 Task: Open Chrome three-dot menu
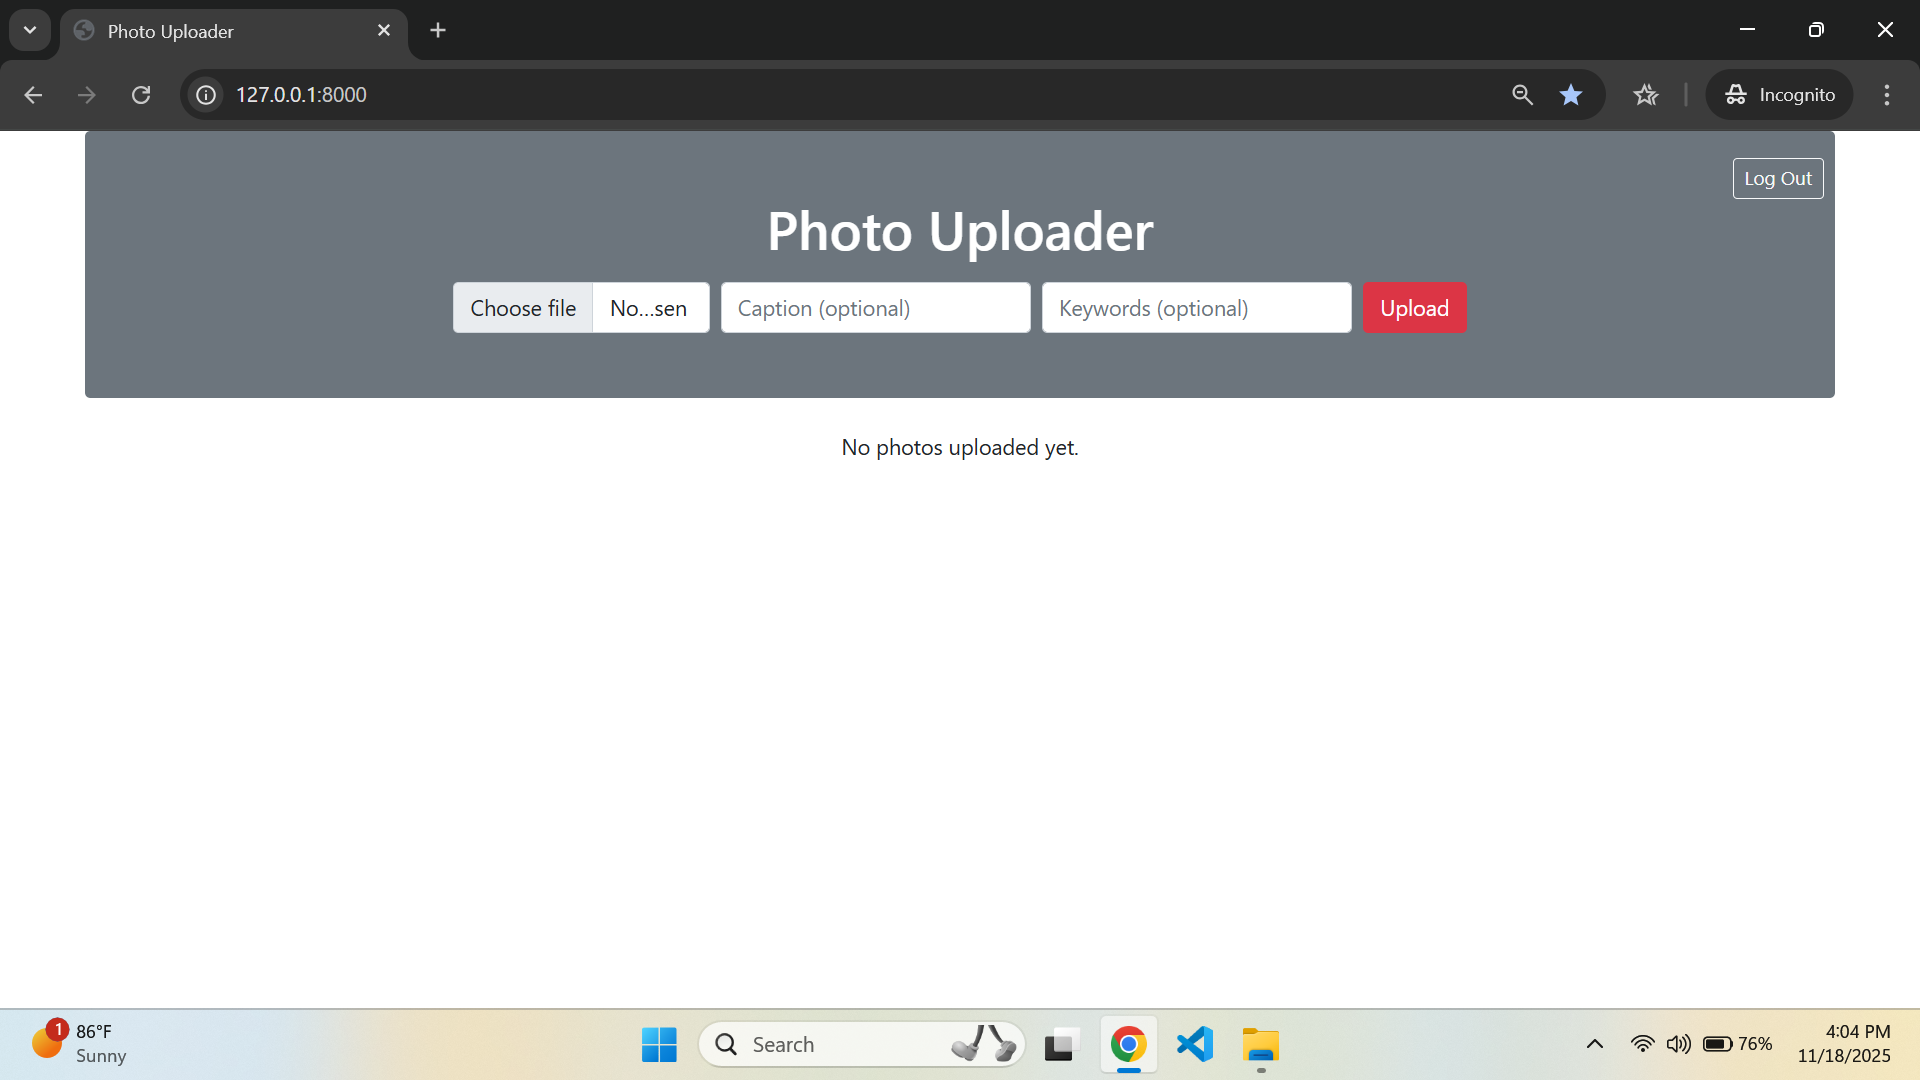pos(1887,95)
